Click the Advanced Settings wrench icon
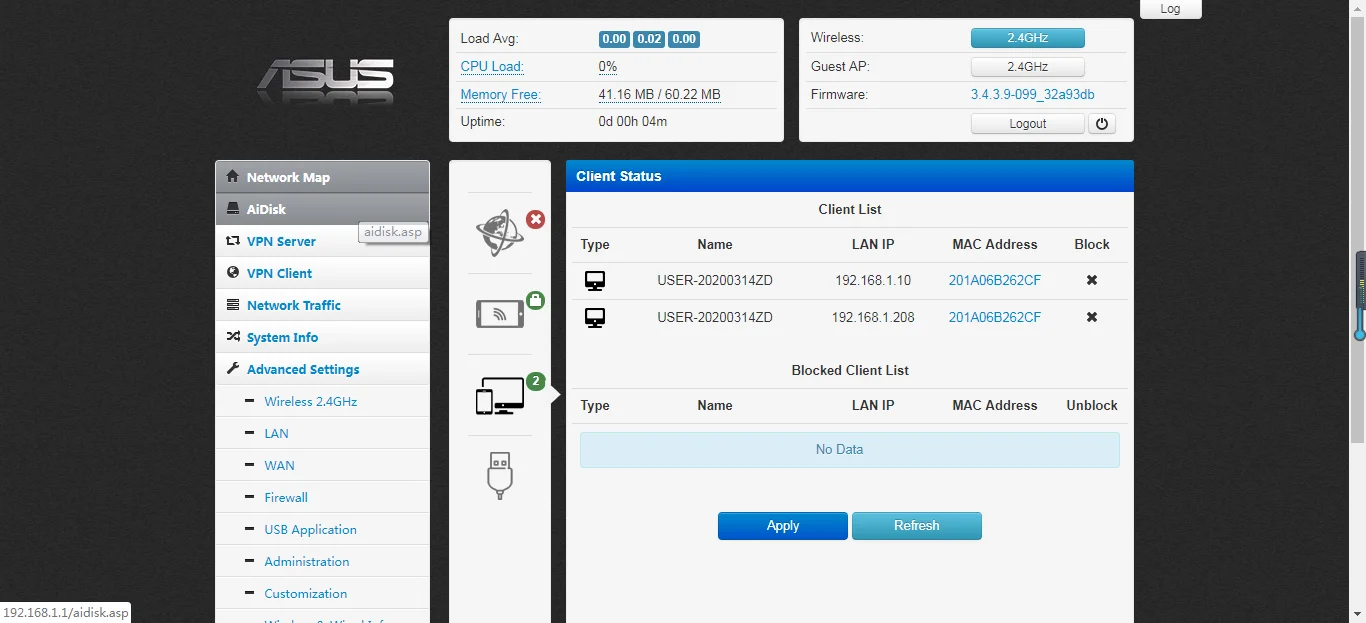 point(233,369)
